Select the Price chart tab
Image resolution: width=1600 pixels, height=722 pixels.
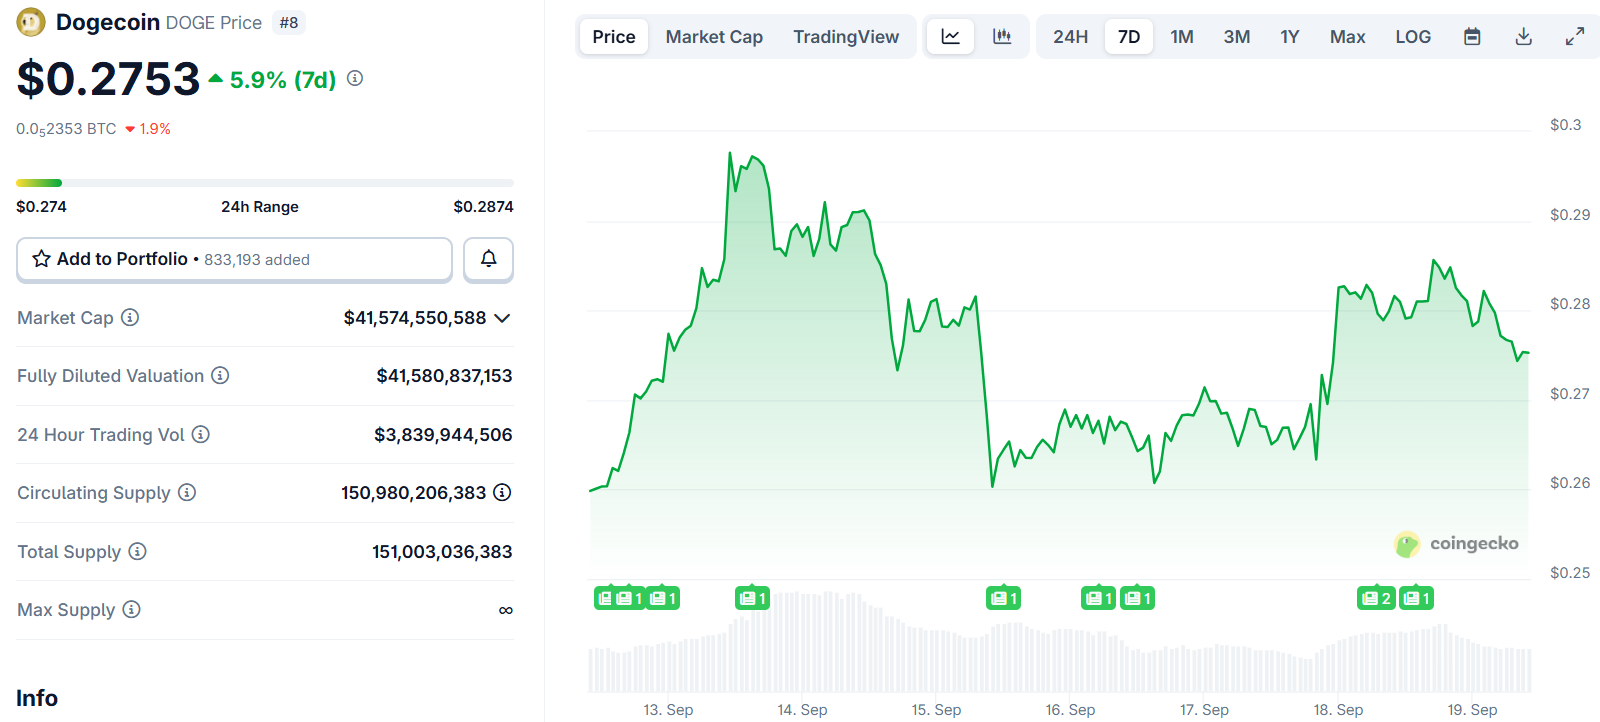click(614, 37)
